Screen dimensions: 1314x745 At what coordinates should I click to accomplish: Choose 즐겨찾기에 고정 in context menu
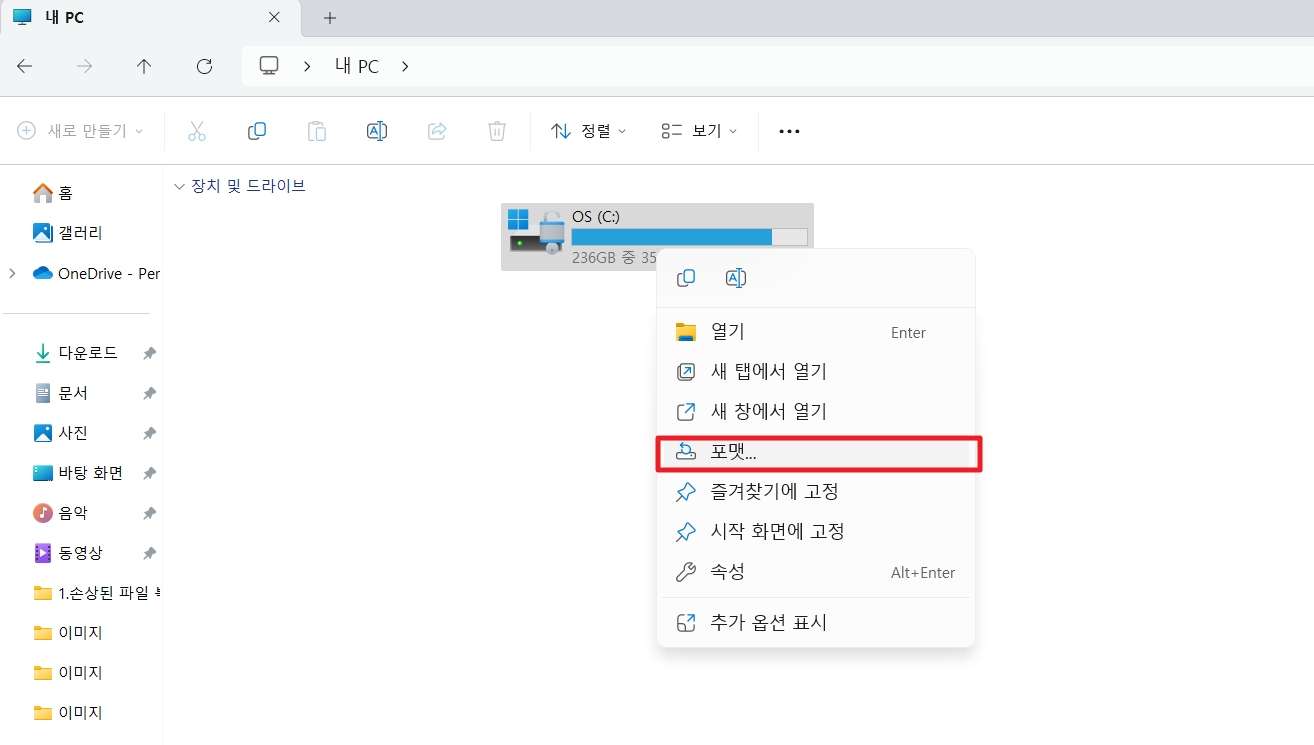pyautogui.click(x=816, y=492)
